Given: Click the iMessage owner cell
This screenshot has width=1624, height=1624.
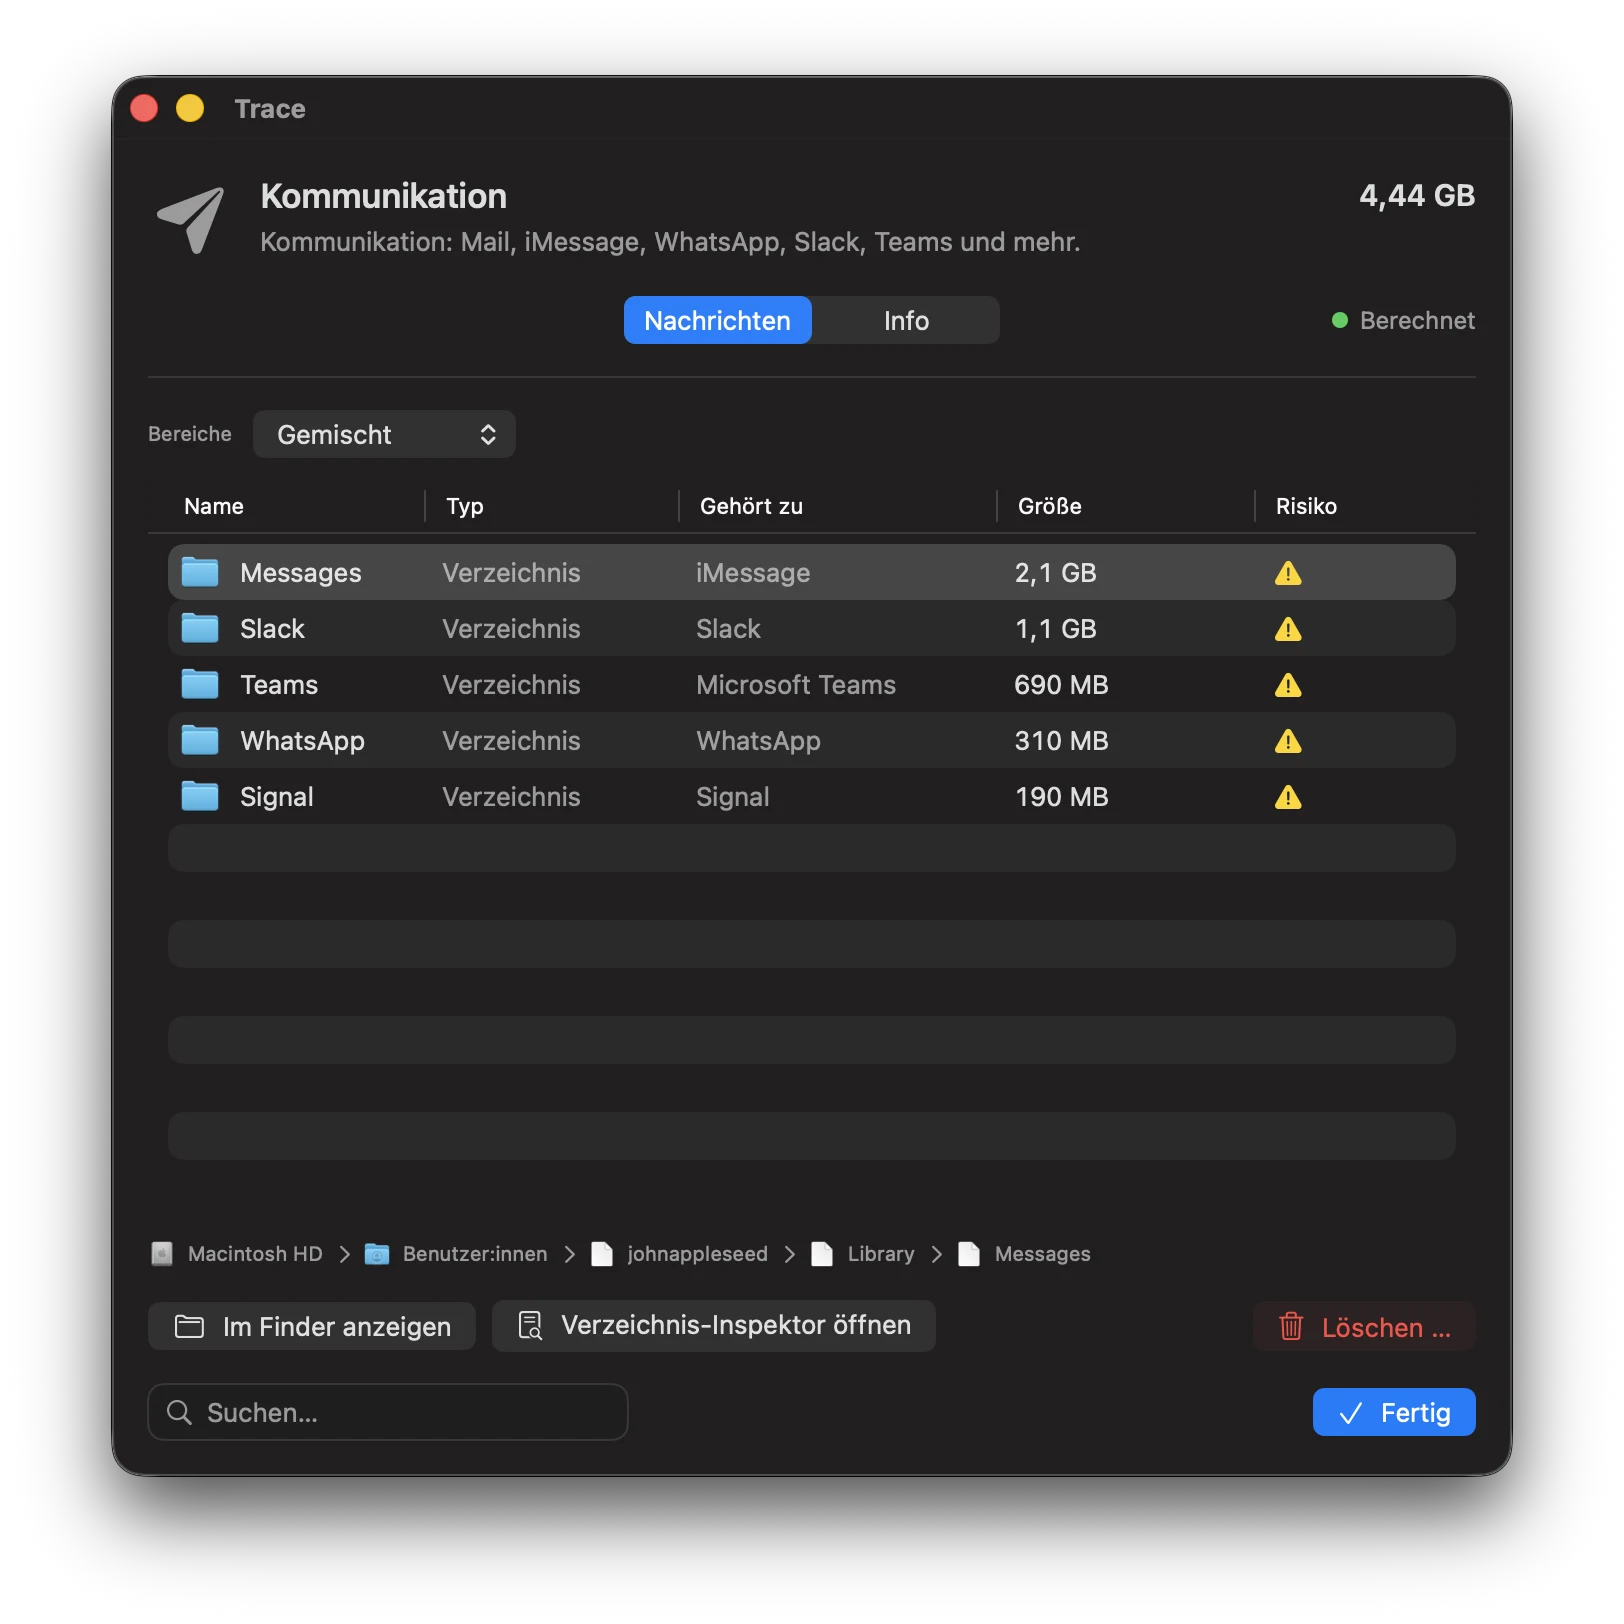Looking at the screenshot, I should point(753,573).
